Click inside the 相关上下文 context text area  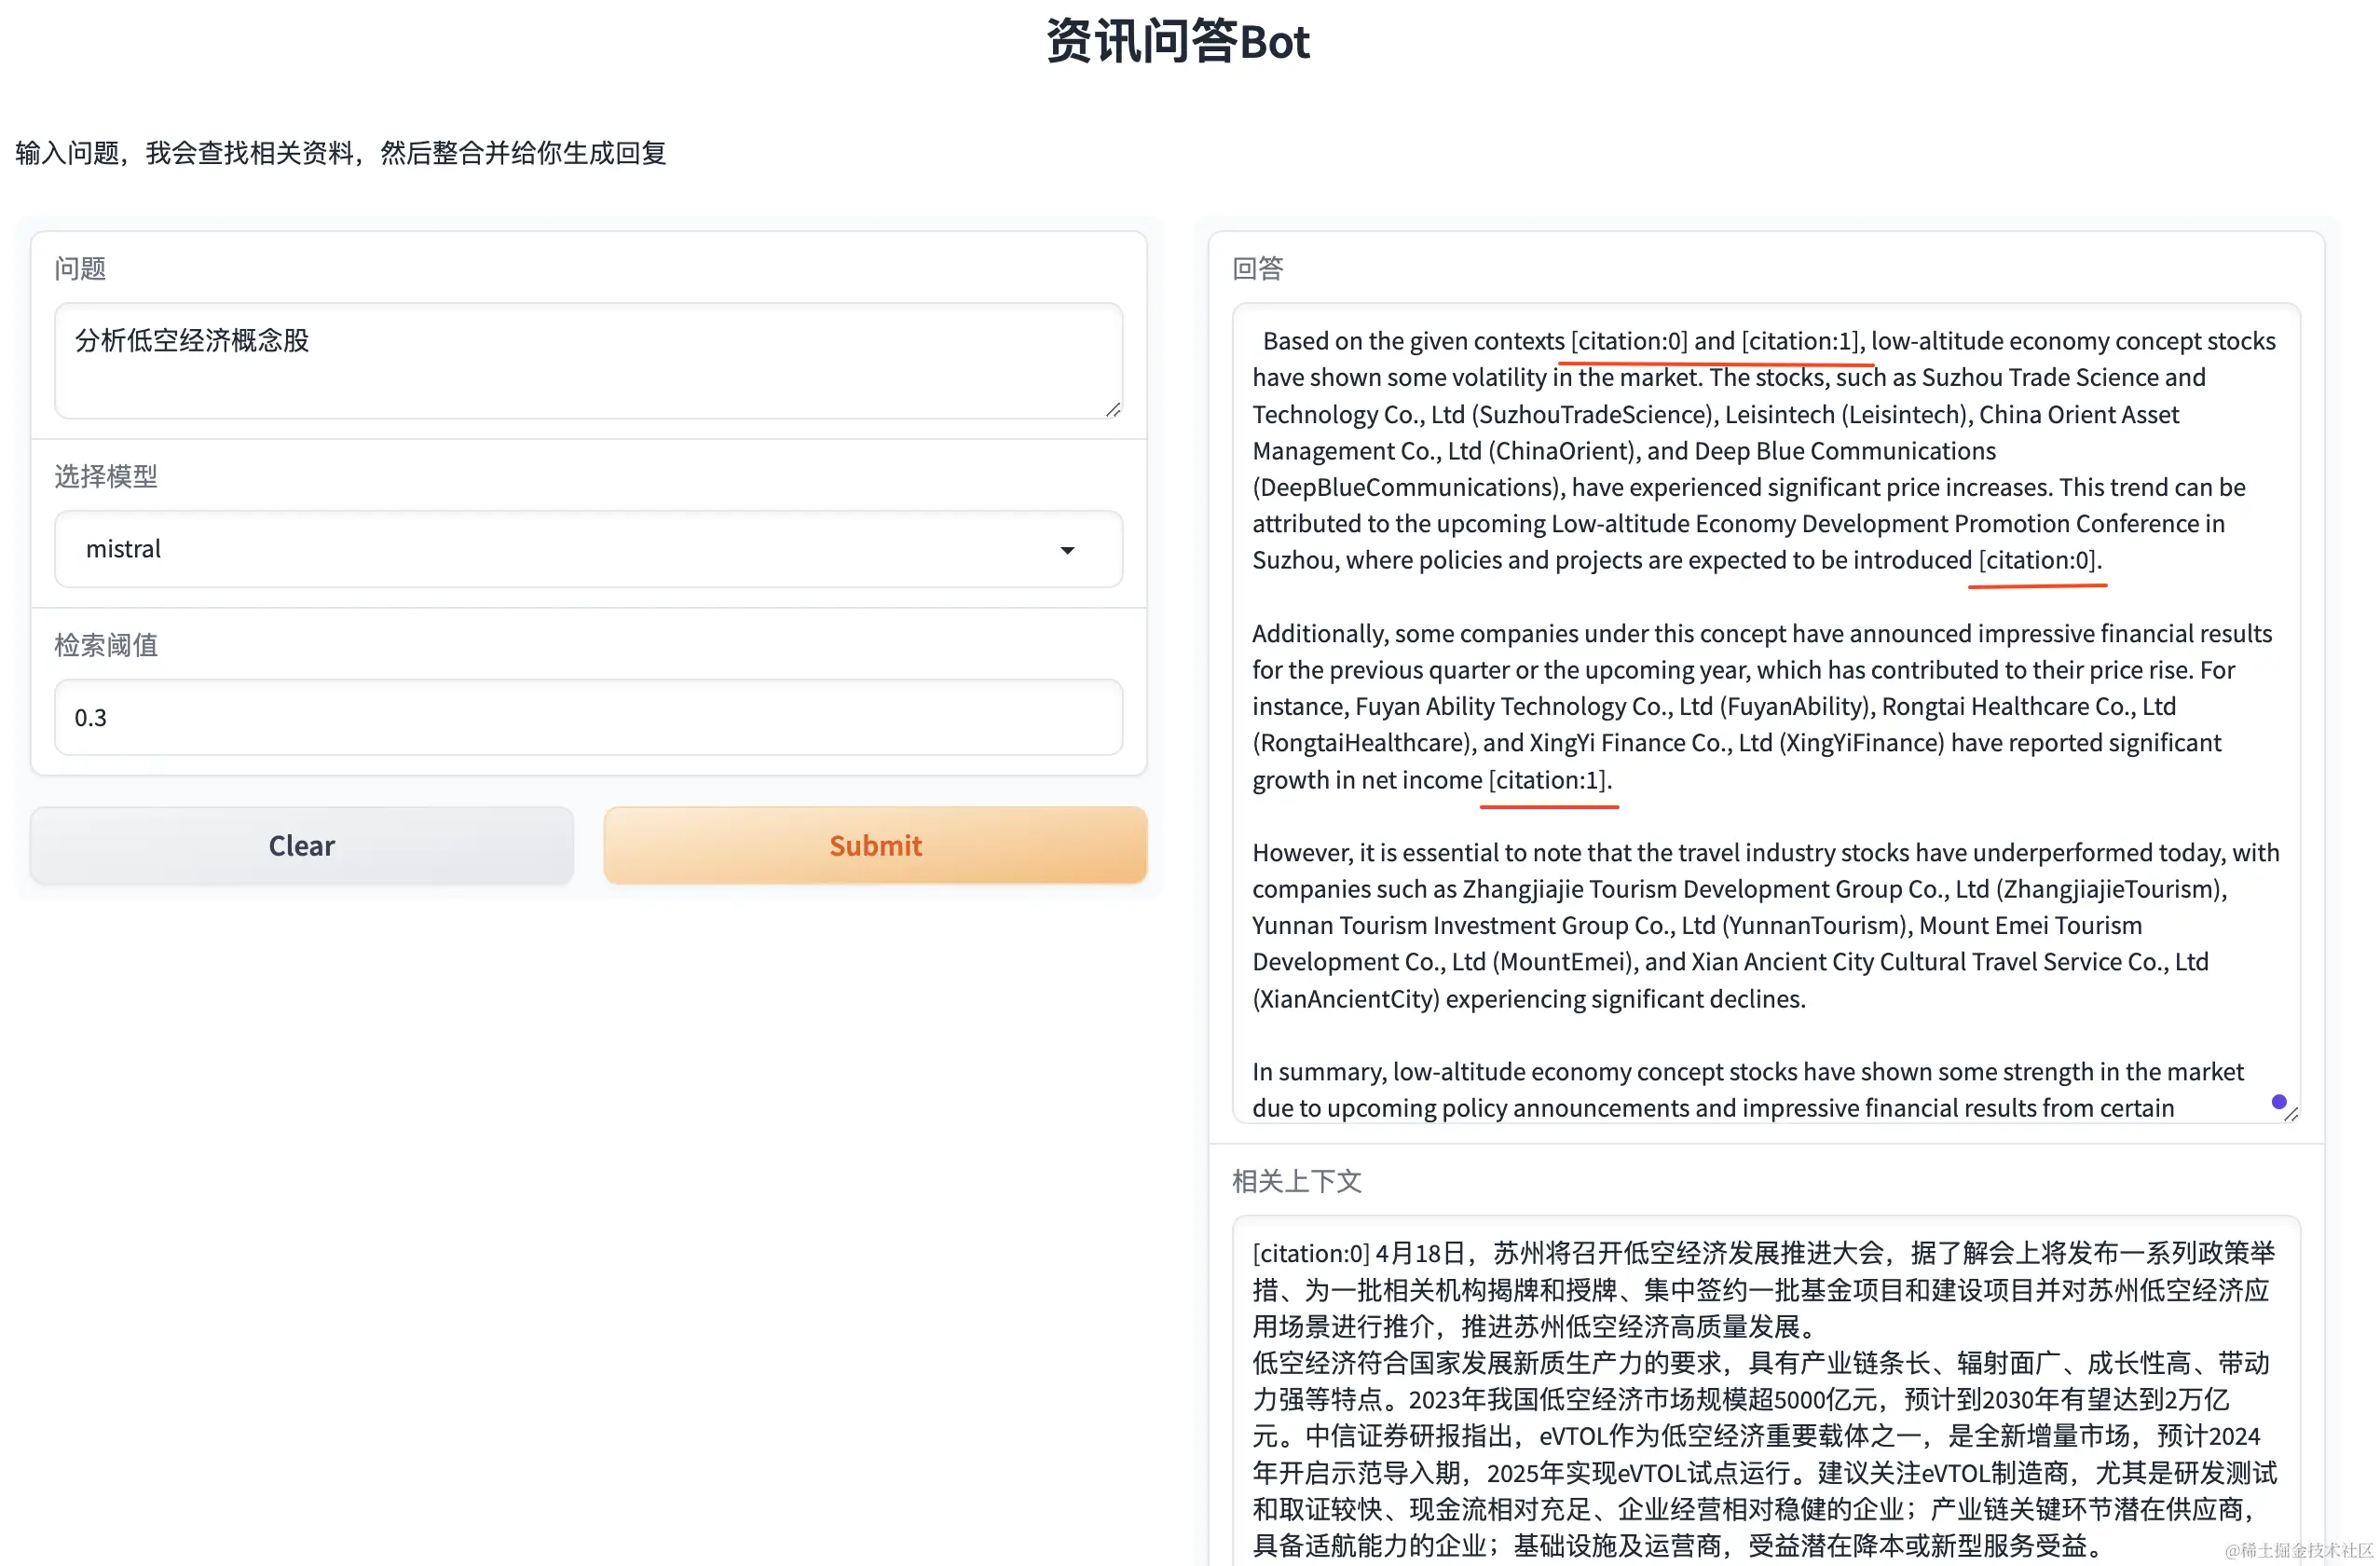[1764, 1400]
